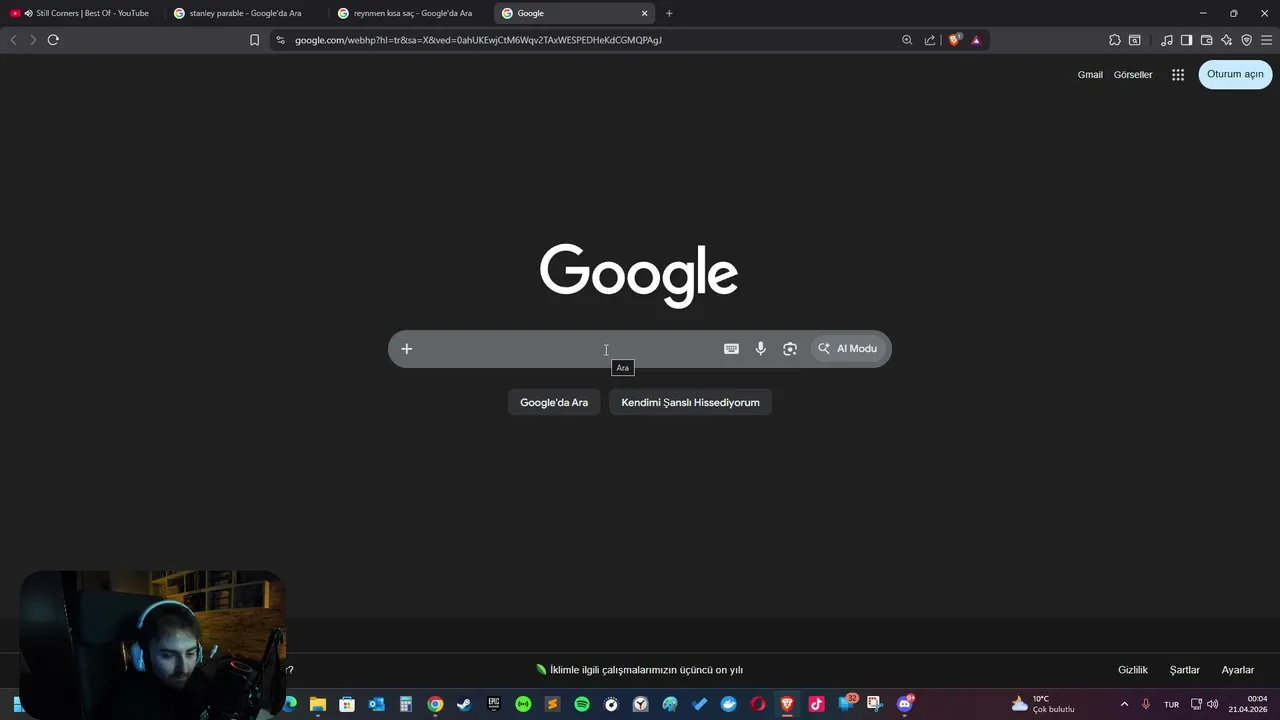Open the on-screen keyboard input tool in the search box

[731, 349]
